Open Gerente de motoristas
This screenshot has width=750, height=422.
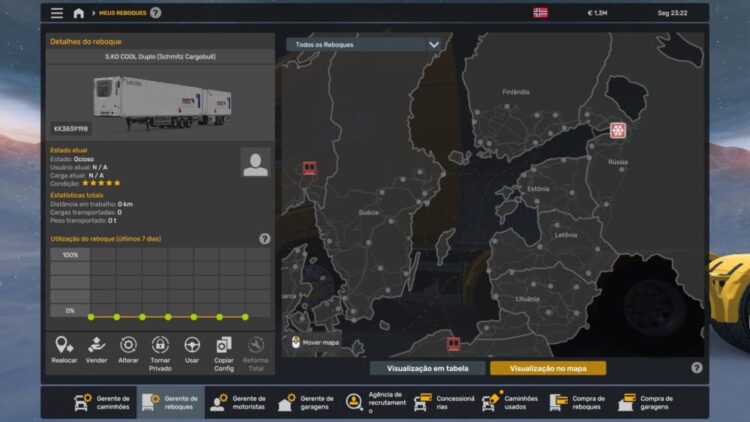[238, 402]
